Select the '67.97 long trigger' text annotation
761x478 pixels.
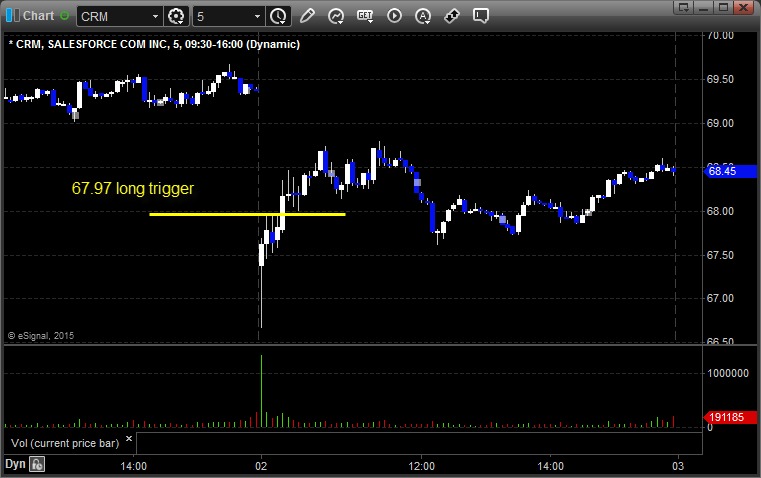(132, 188)
